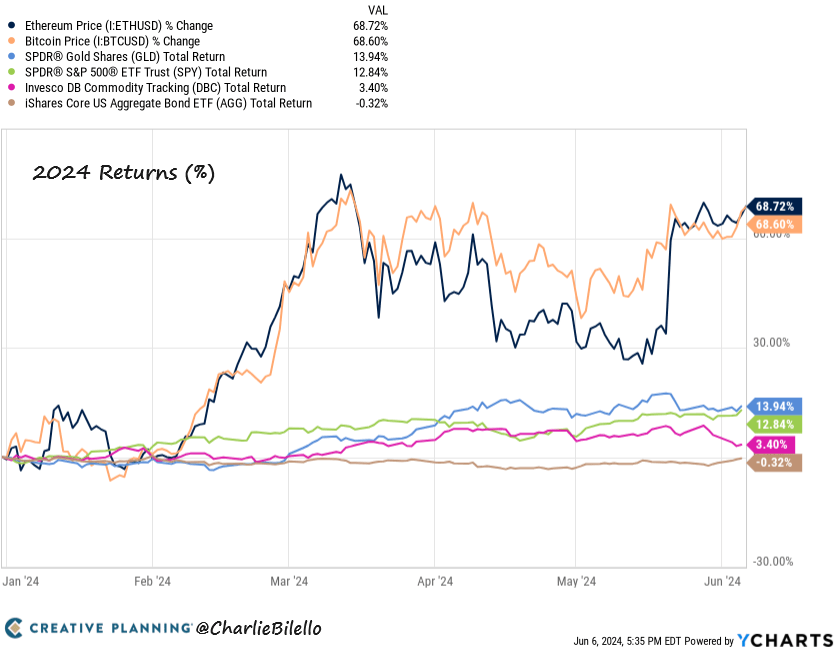Click the 12.84% SPY end-of-line flag

[775, 425]
